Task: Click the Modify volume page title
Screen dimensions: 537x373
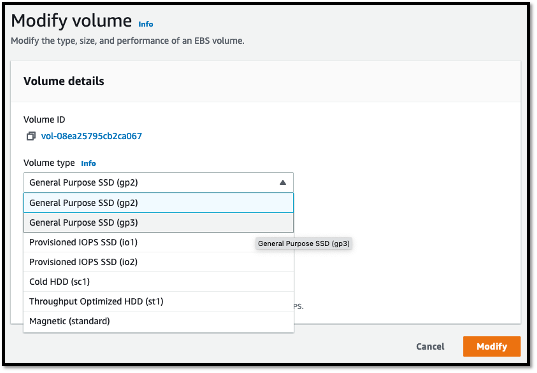Action: point(71,21)
